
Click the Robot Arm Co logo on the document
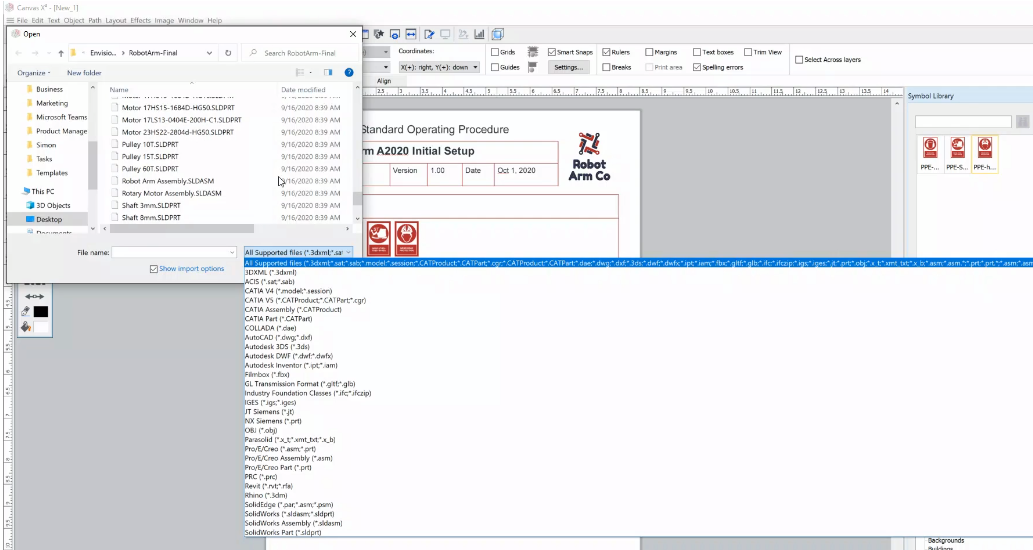pos(589,157)
